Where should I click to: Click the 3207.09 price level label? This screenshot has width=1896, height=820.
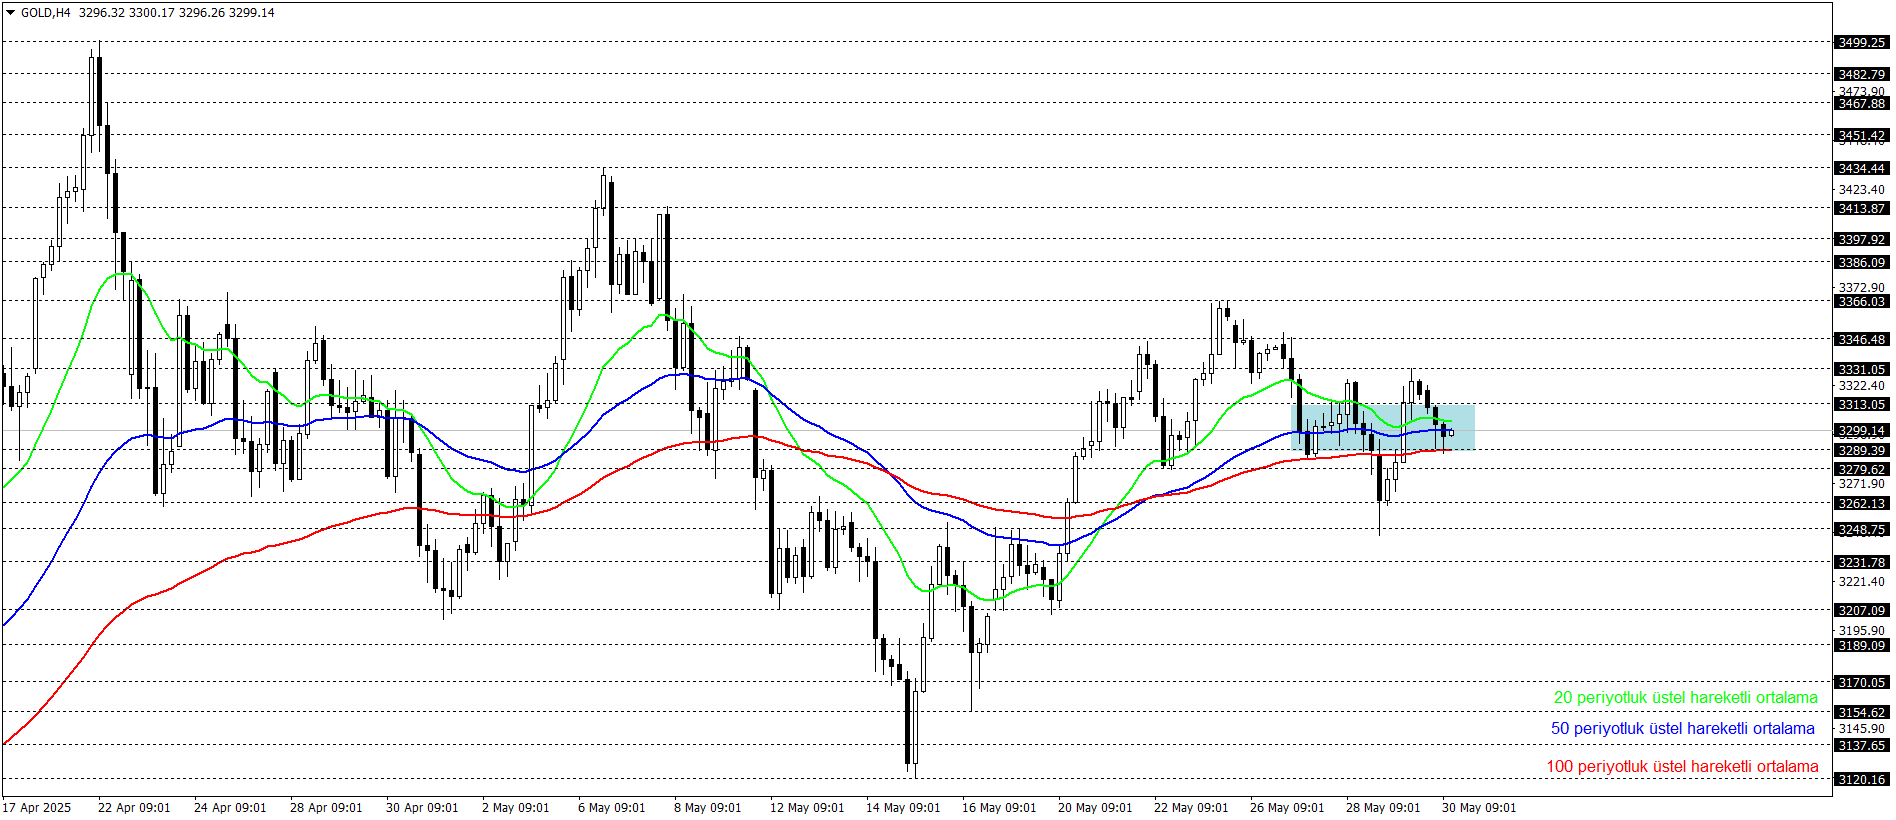coord(1861,611)
